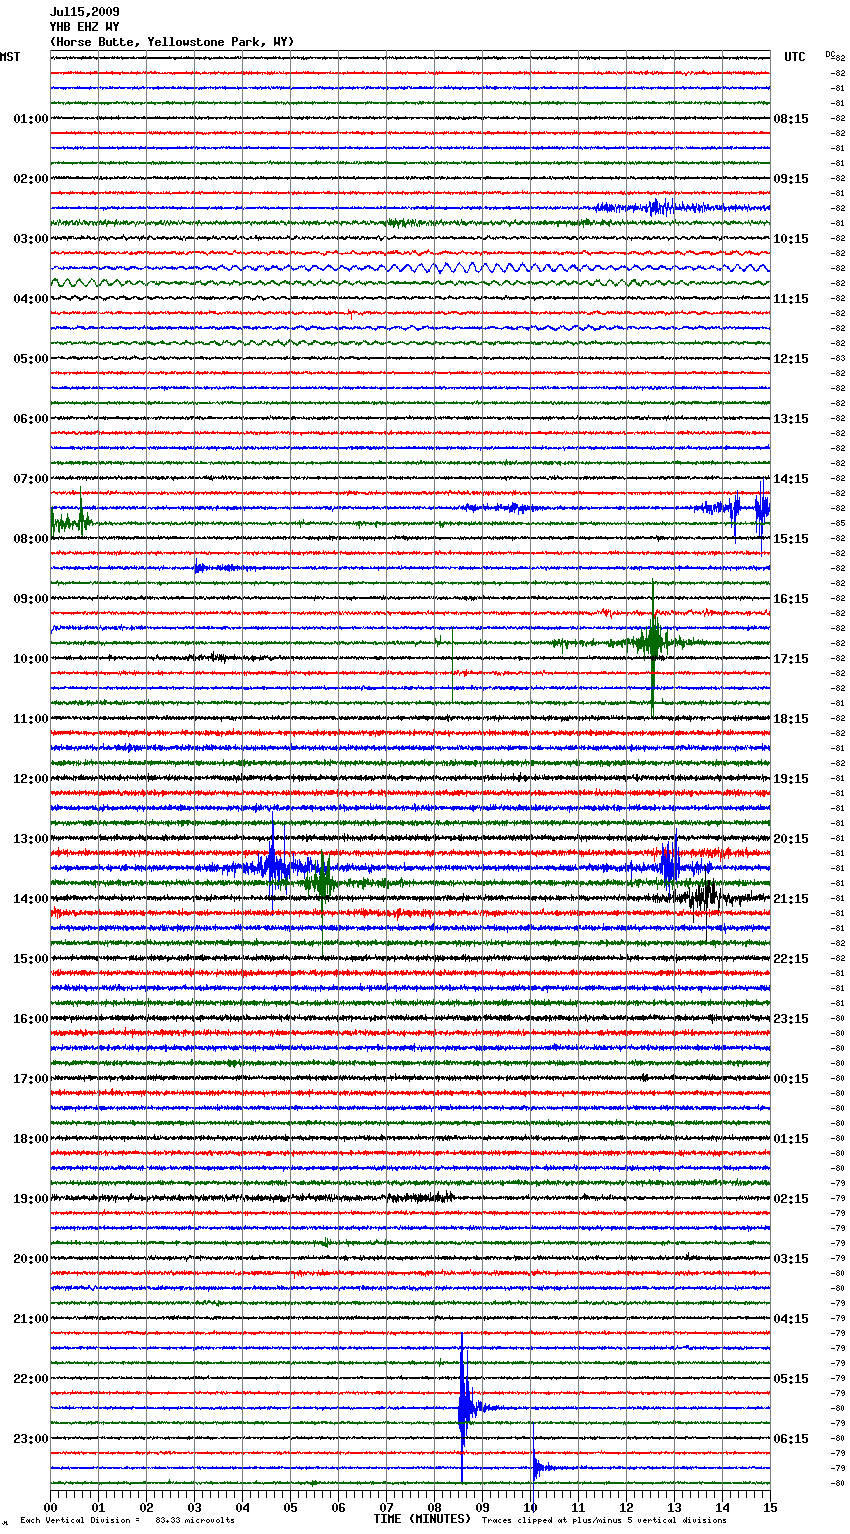Click the 09:15 UTC time label
The image size is (850, 1534).
(x=791, y=179)
